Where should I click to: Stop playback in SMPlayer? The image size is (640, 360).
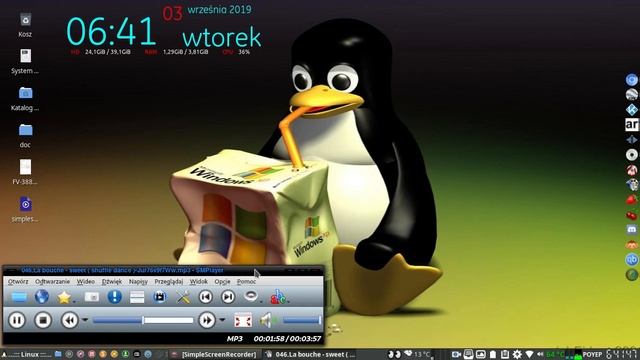(x=42, y=320)
